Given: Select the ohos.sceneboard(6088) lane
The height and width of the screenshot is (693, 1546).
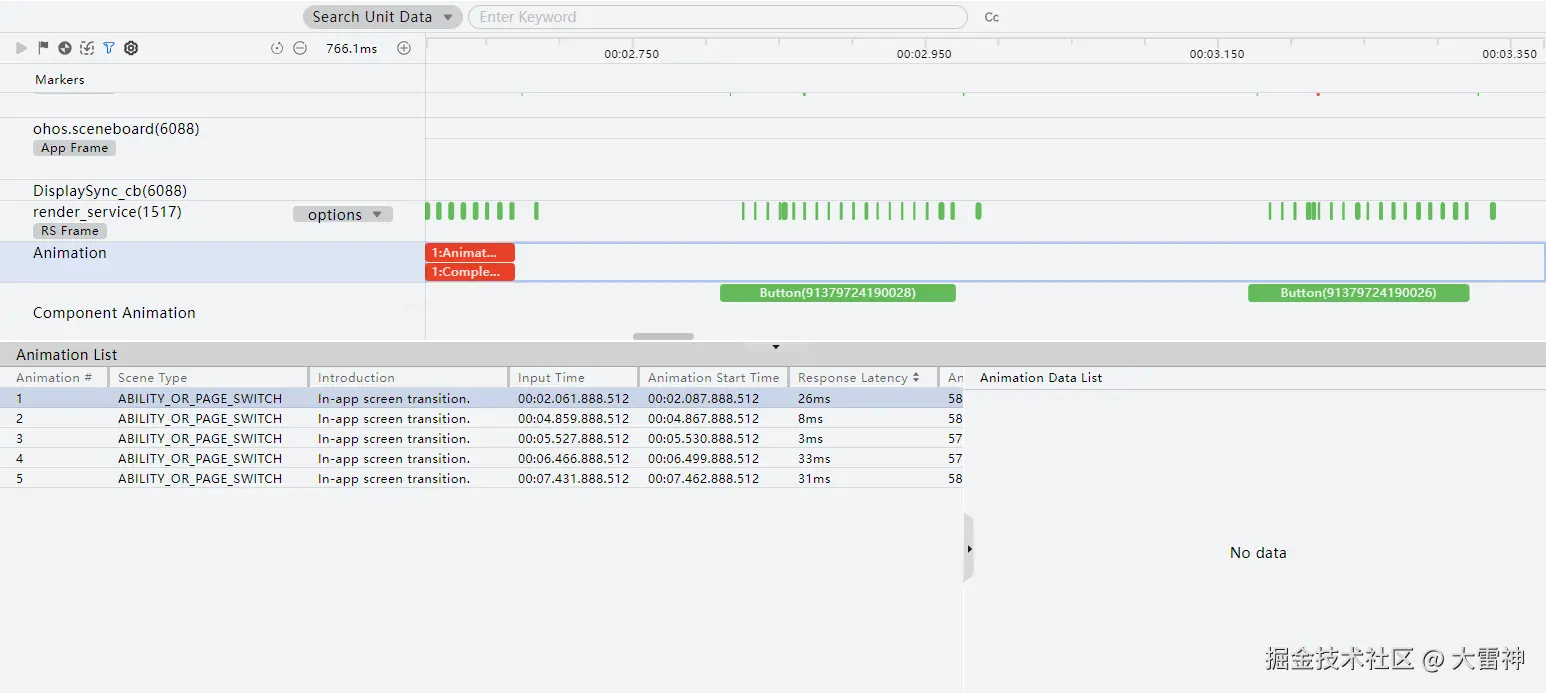Looking at the screenshot, I should (x=116, y=128).
